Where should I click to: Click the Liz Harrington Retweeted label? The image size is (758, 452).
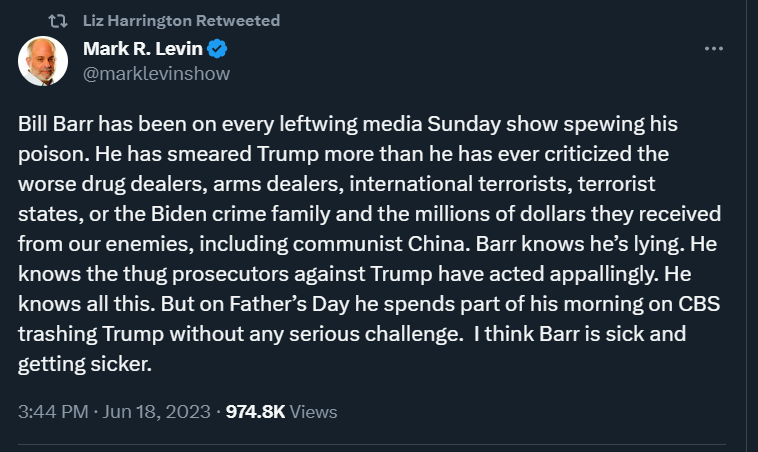click(x=181, y=21)
